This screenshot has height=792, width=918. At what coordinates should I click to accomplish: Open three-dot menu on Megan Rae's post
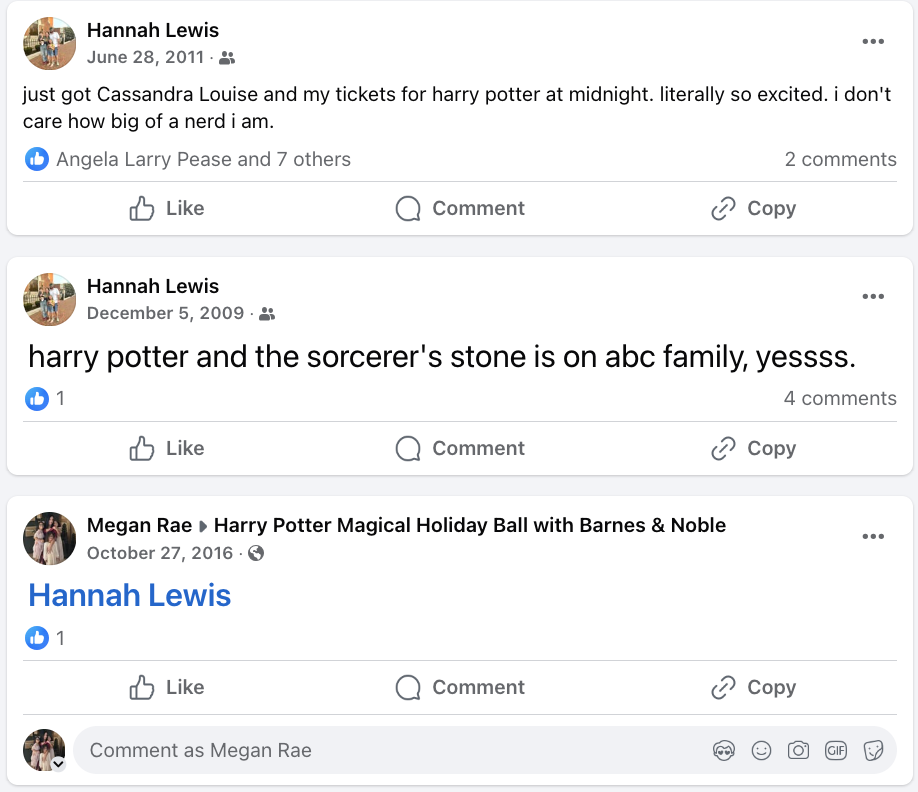coord(872,536)
